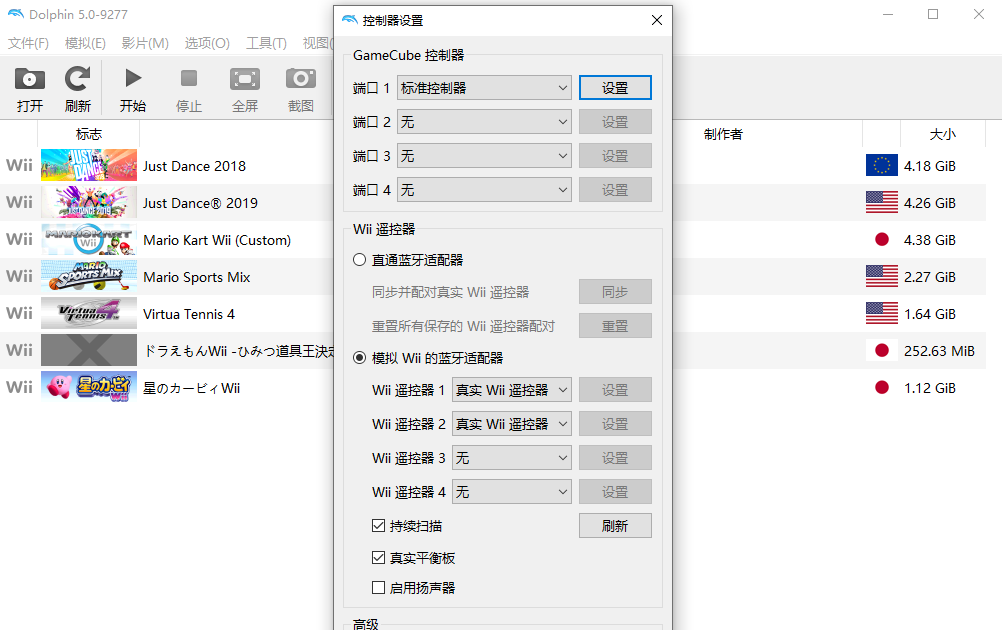Click the 停止 stop toolbar icon
This screenshot has height=630, width=1002.
point(189,78)
